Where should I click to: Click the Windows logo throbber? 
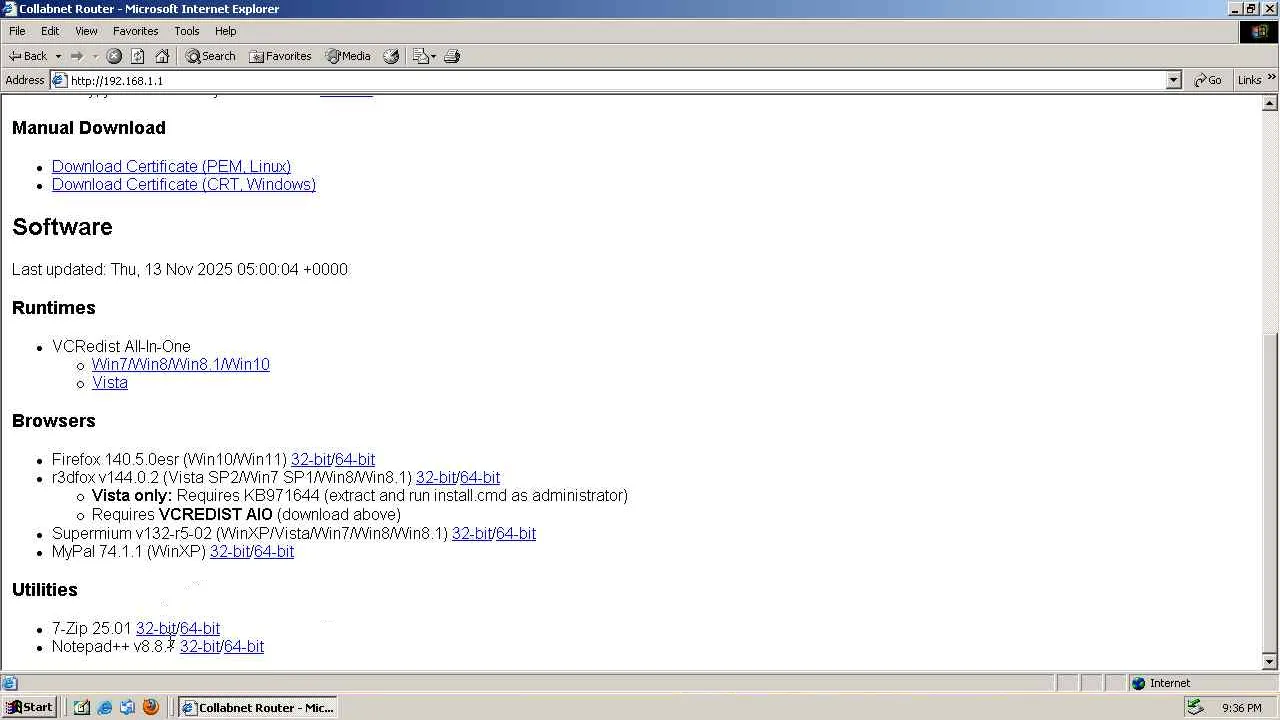coord(1259,32)
